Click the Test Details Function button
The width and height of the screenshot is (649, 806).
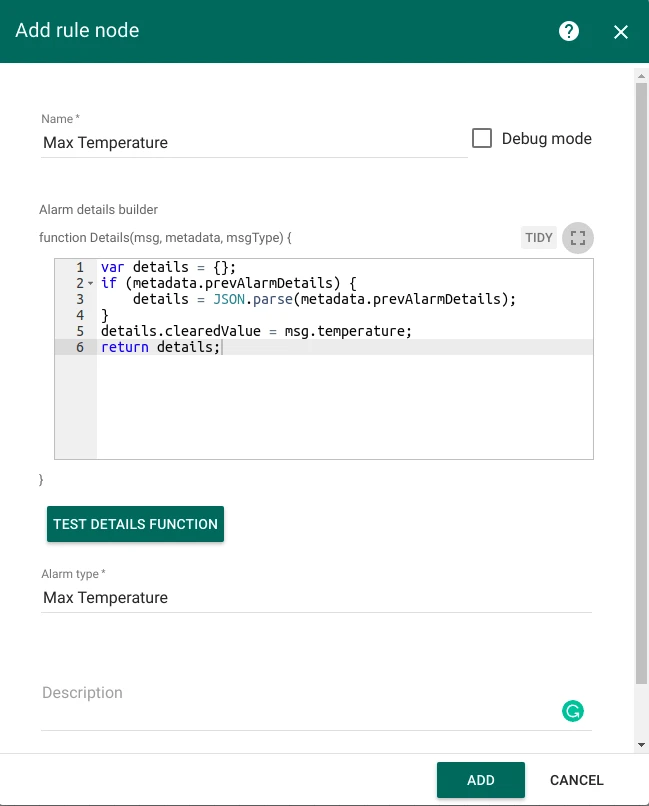[135, 524]
